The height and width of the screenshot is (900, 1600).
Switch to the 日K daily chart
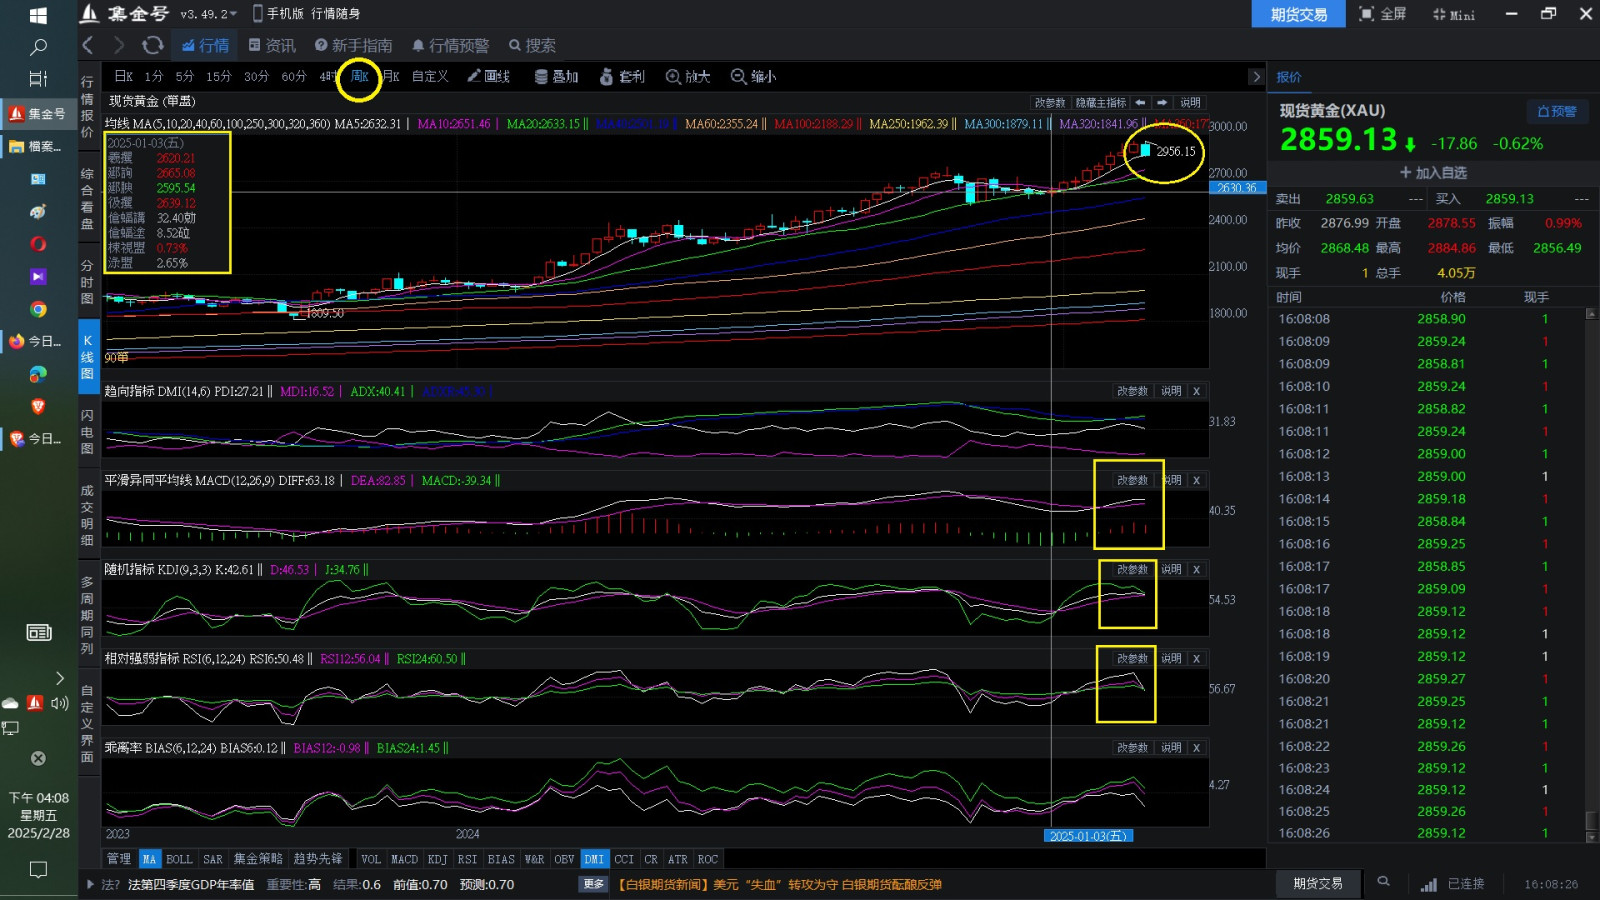click(123, 76)
